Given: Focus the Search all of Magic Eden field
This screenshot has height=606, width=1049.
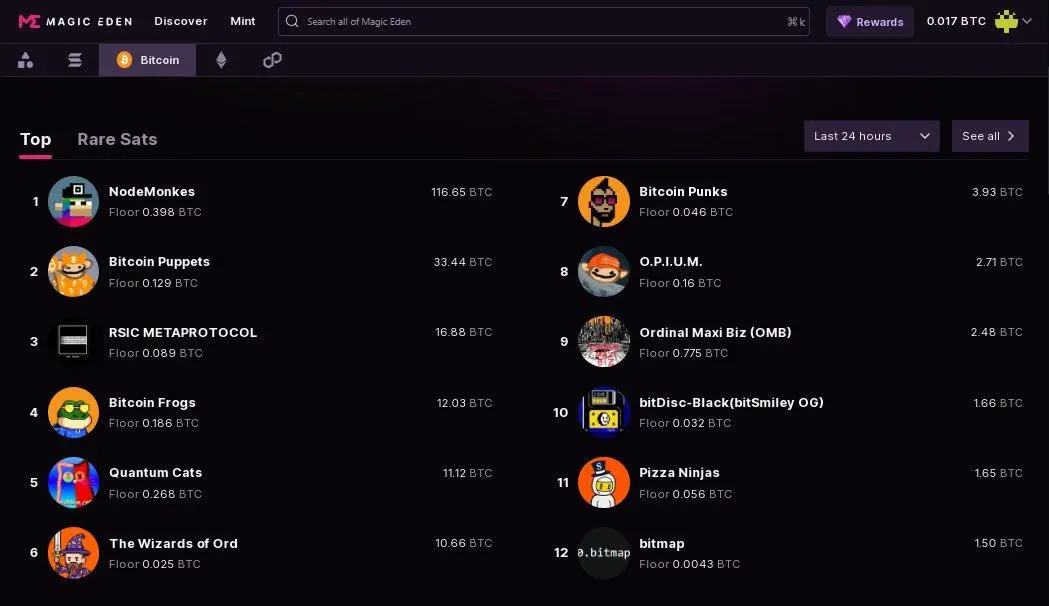Looking at the screenshot, I should point(544,21).
